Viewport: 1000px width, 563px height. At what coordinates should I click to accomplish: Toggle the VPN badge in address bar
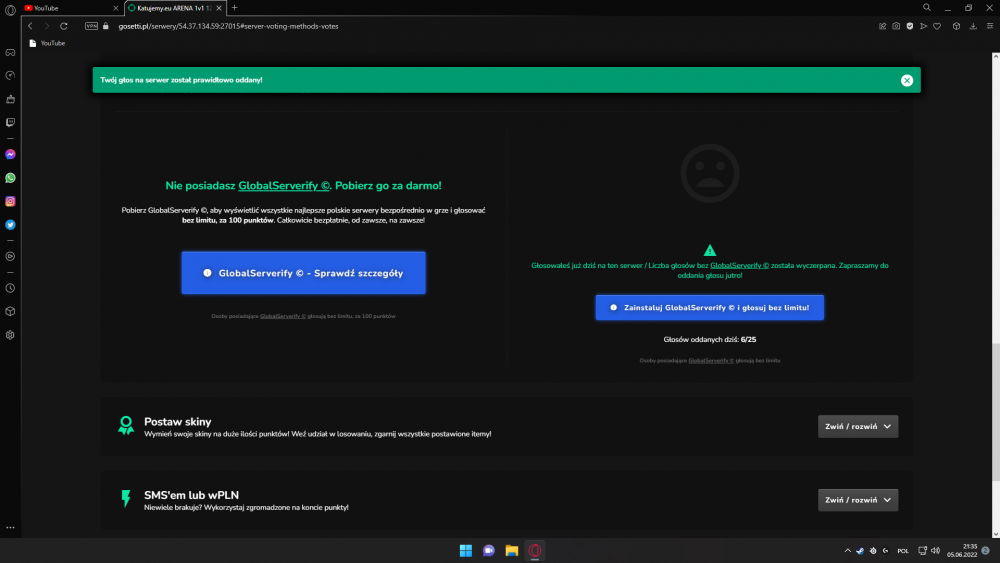point(91,26)
